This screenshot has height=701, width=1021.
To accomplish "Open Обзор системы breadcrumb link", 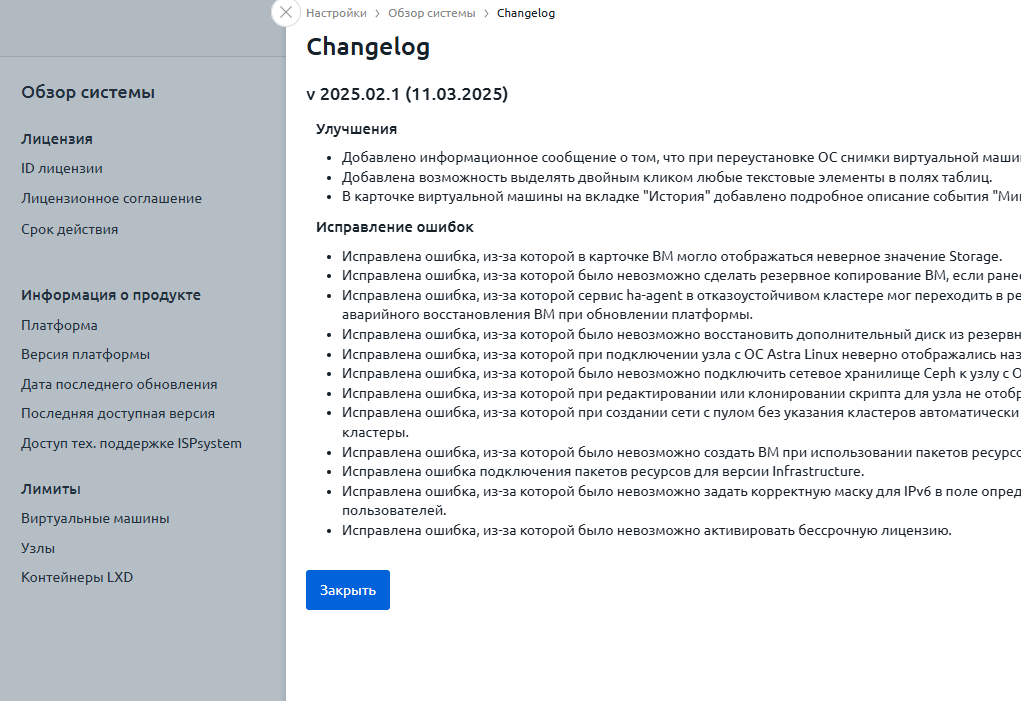I will click(x=432, y=13).
